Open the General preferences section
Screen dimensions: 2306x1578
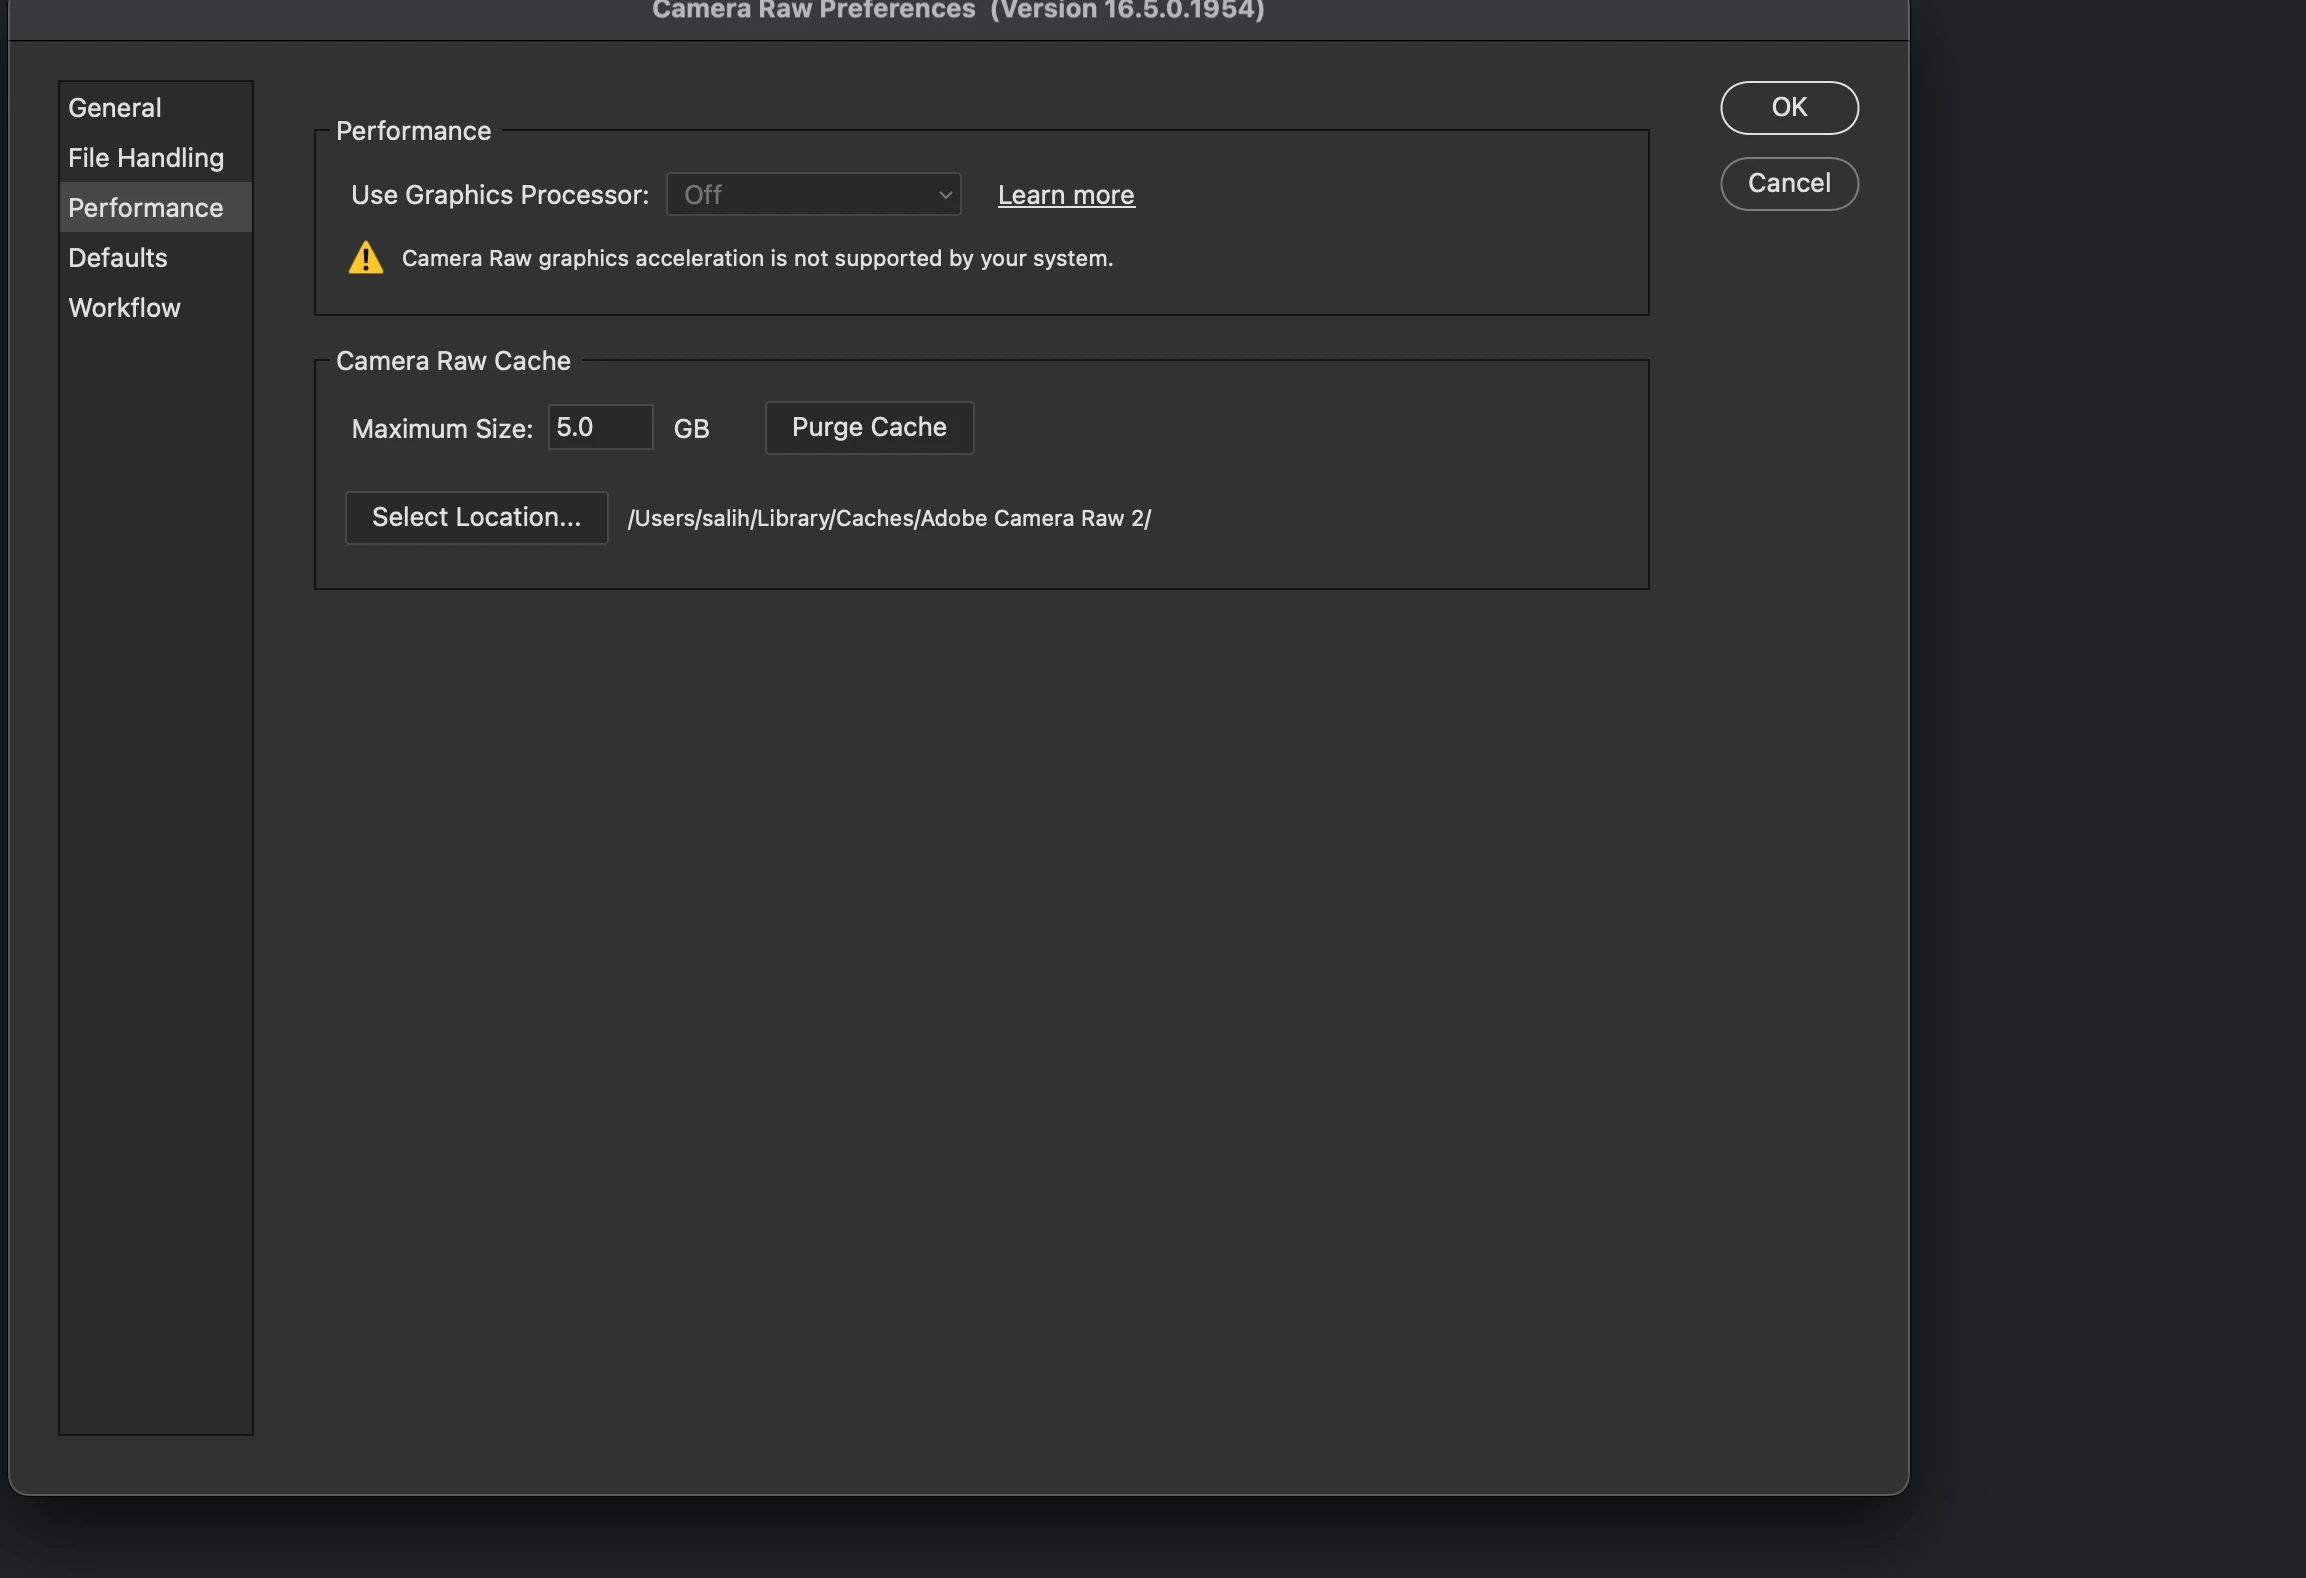pyautogui.click(x=115, y=108)
